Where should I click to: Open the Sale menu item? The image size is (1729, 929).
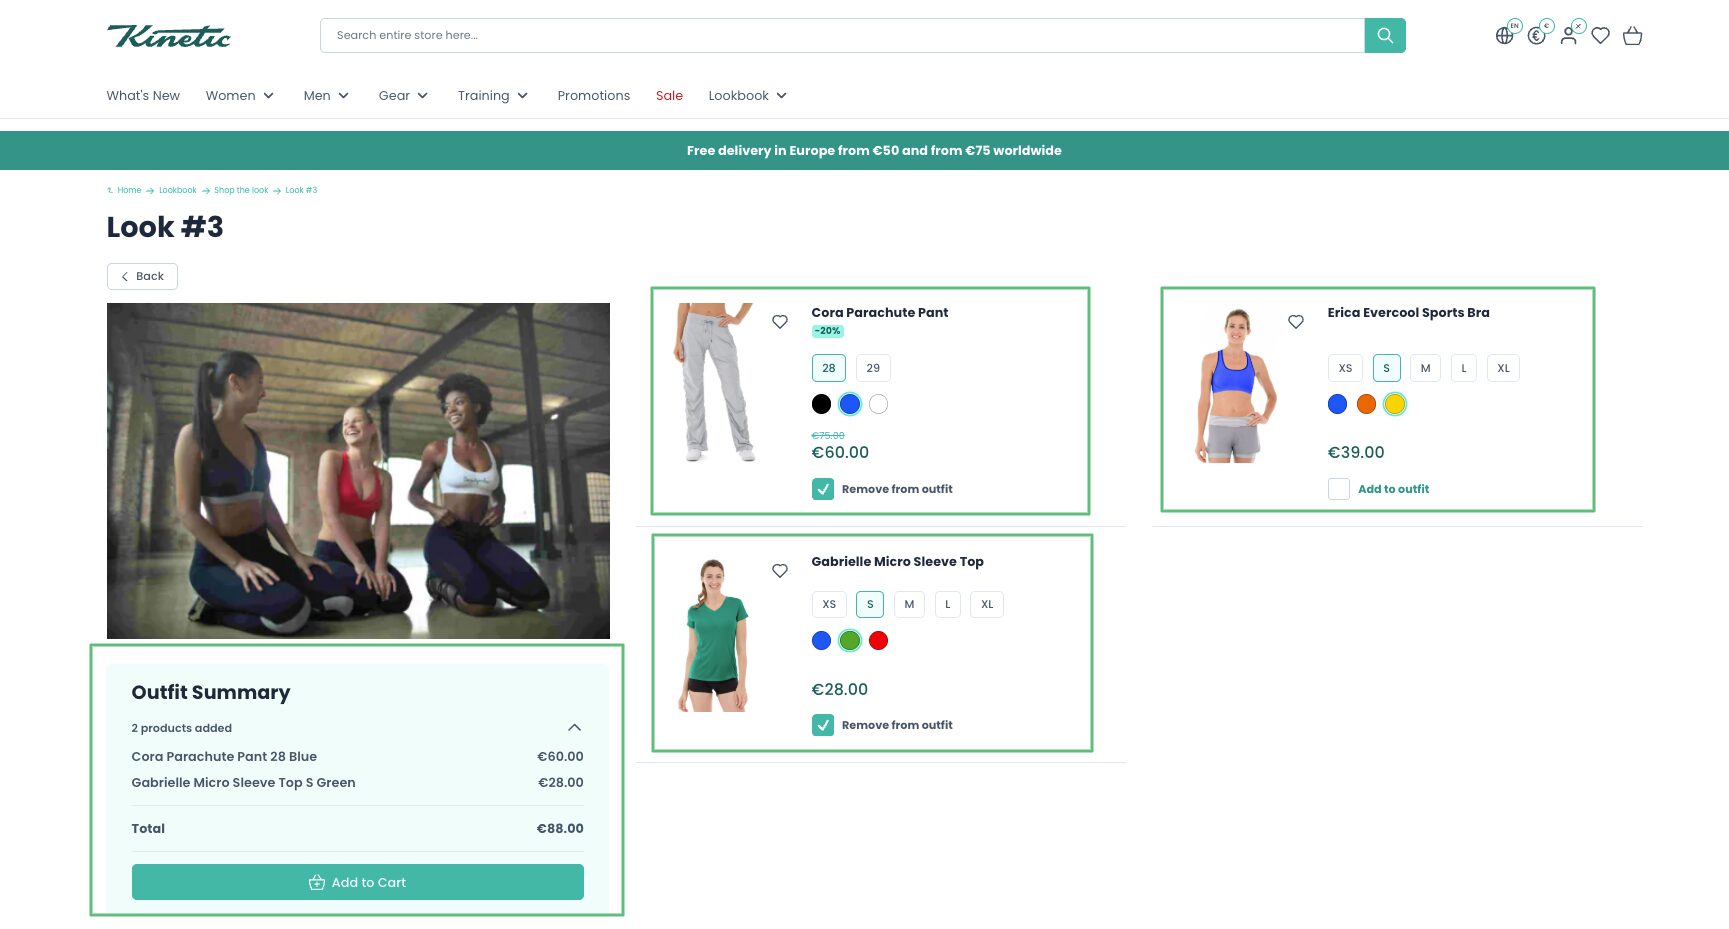click(x=669, y=96)
